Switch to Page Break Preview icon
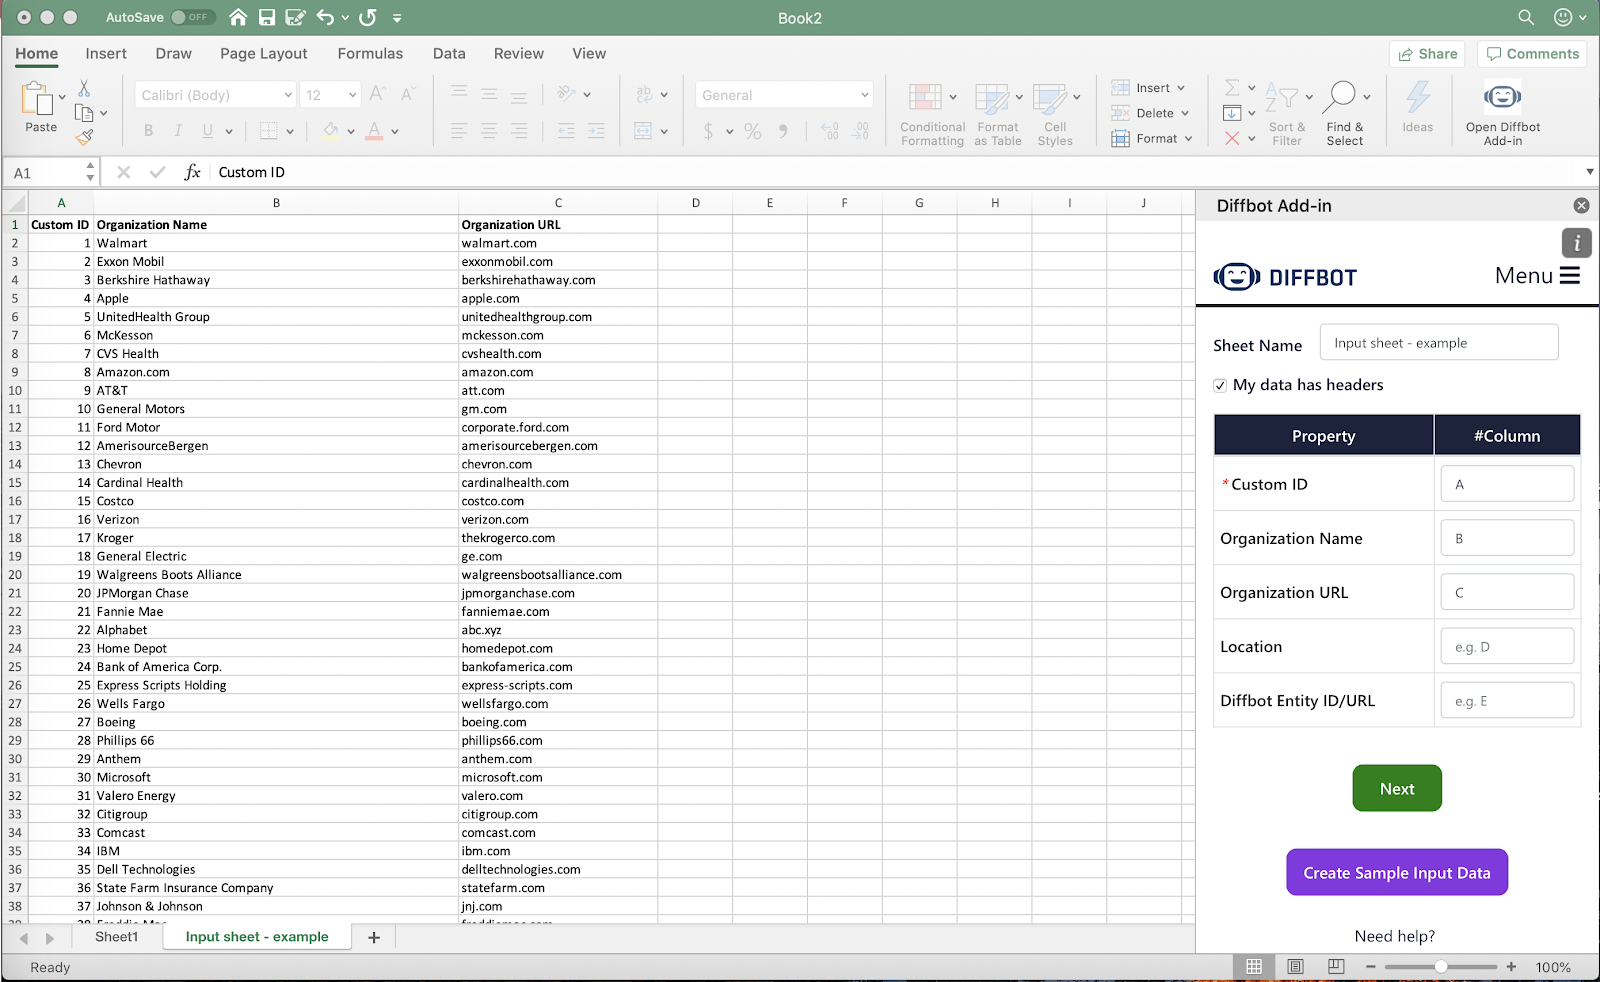 coord(1336,966)
